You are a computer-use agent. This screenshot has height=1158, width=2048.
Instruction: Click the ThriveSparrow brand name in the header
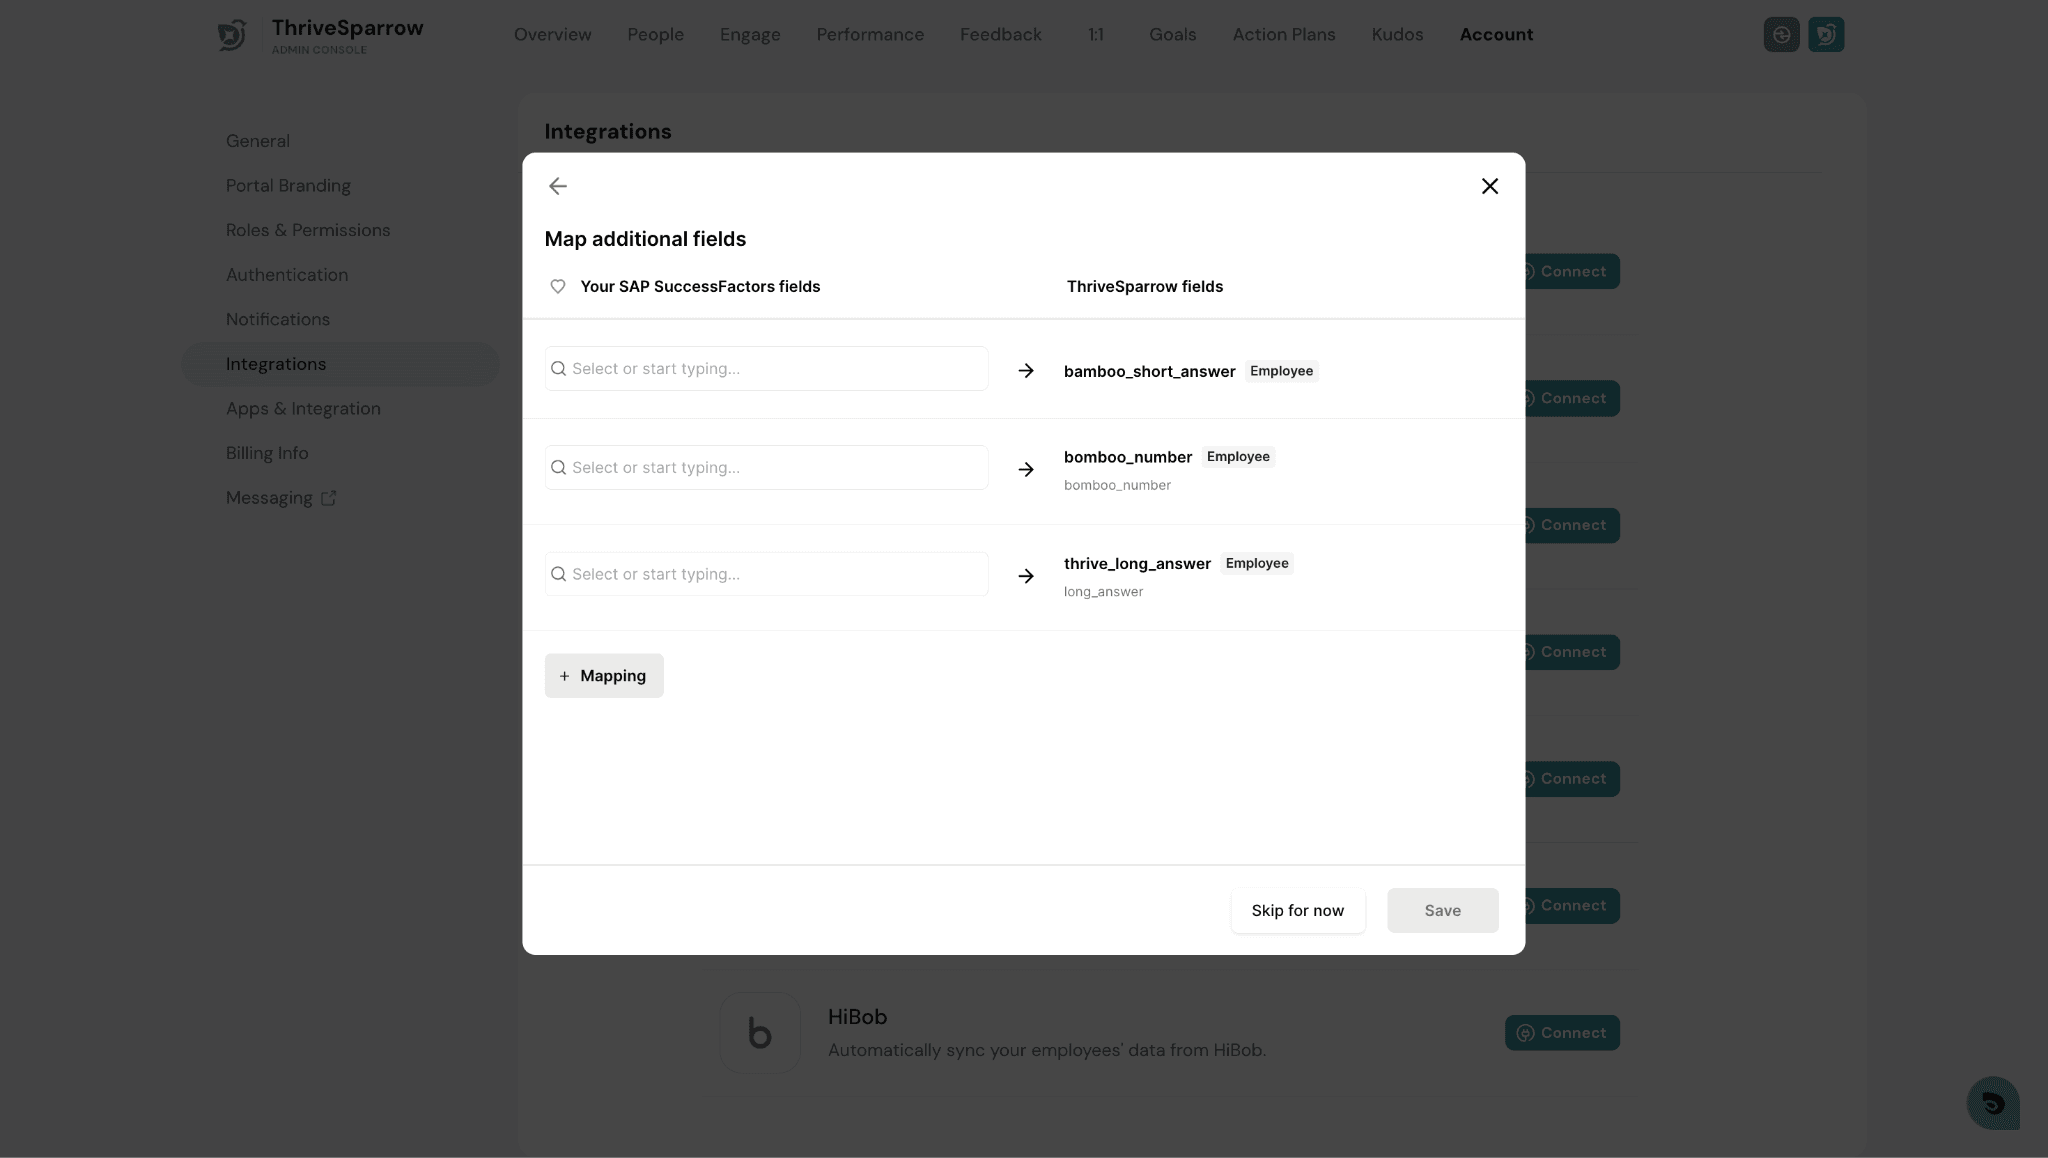click(348, 28)
